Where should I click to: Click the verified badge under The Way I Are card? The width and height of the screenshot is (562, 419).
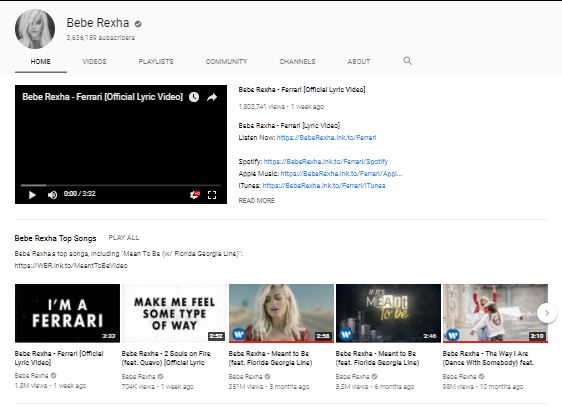click(x=481, y=376)
